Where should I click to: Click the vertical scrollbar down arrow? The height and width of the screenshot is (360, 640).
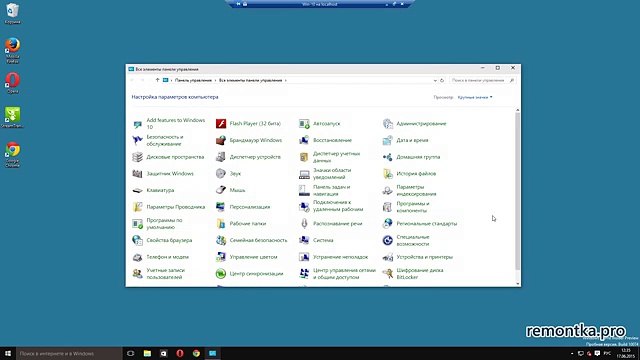pyautogui.click(x=518, y=284)
